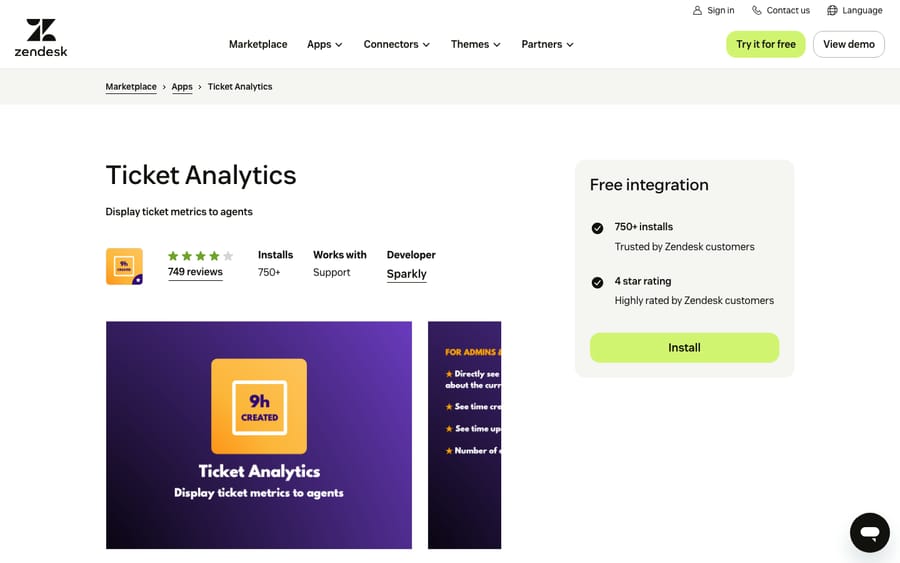
Task: Click checkmark beside 4 star rating
Action: tap(597, 282)
